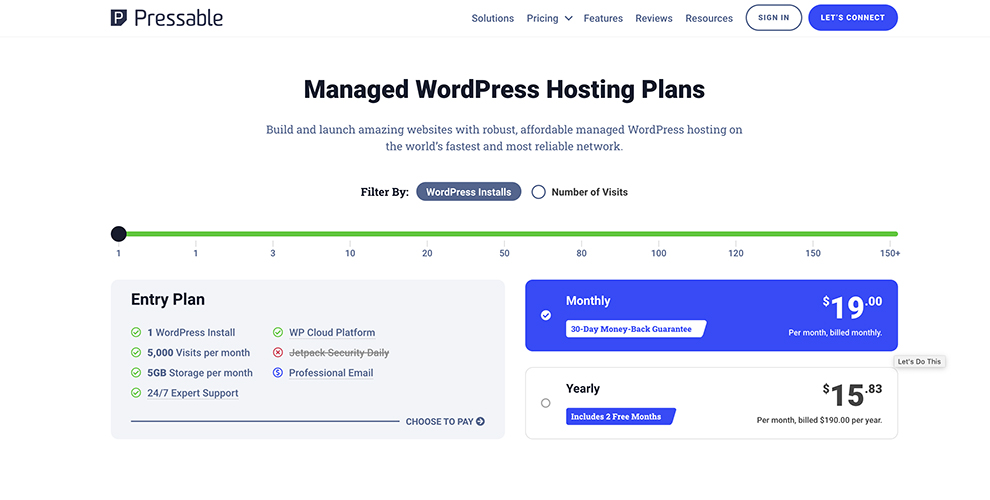
Task: Click Managed WordPress Hosting Plans heading
Action: point(504,89)
